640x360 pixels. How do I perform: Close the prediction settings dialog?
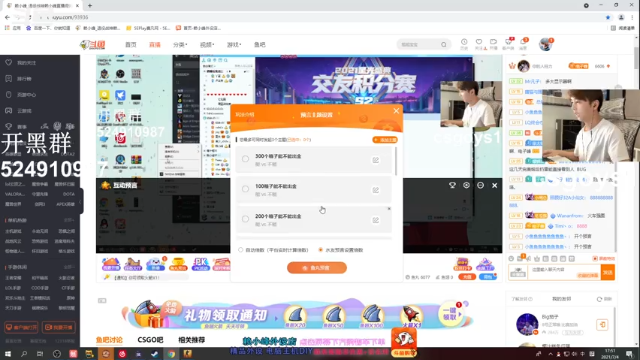tap(396, 111)
